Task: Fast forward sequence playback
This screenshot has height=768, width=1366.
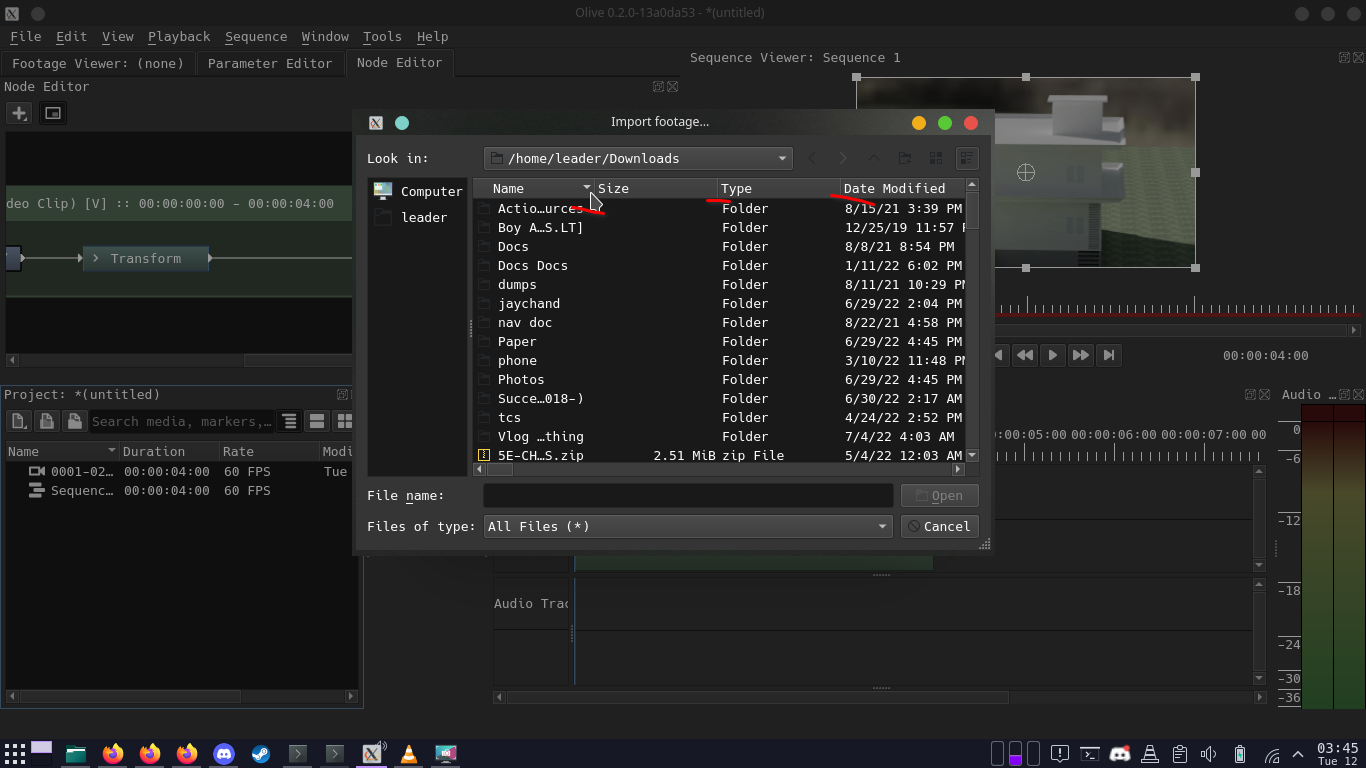Action: [x=1080, y=355]
